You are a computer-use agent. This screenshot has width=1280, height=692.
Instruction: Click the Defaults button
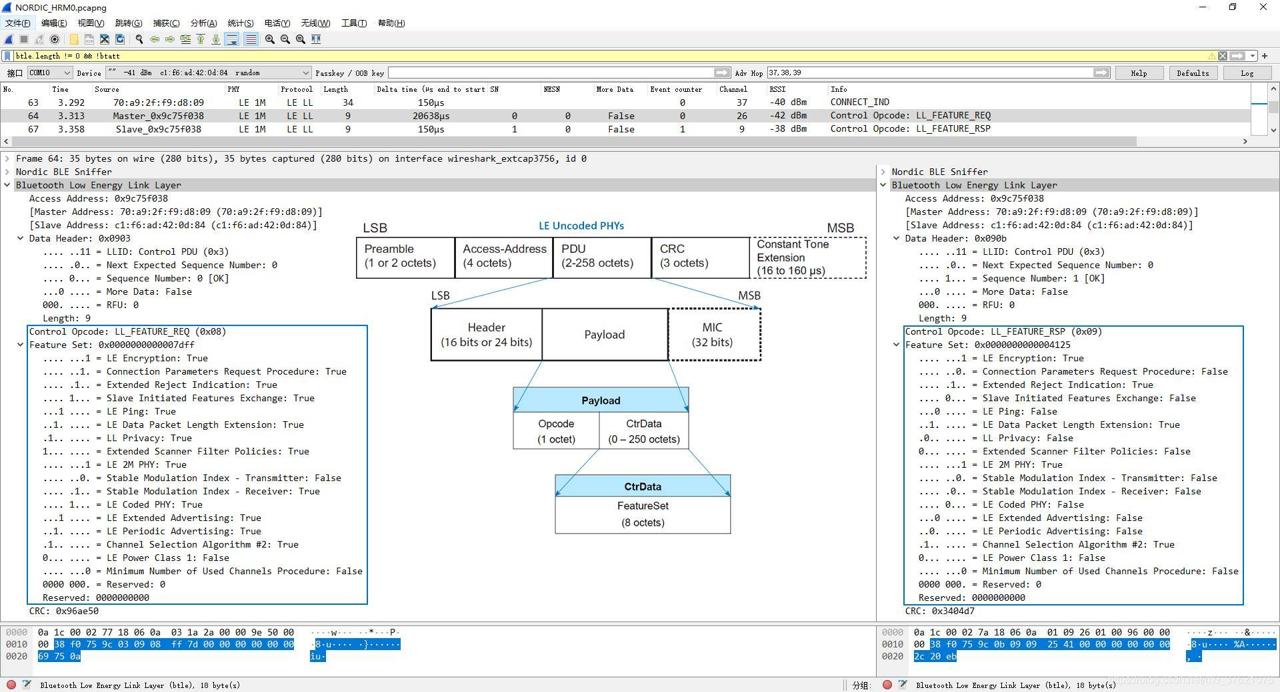[x=1192, y=73]
